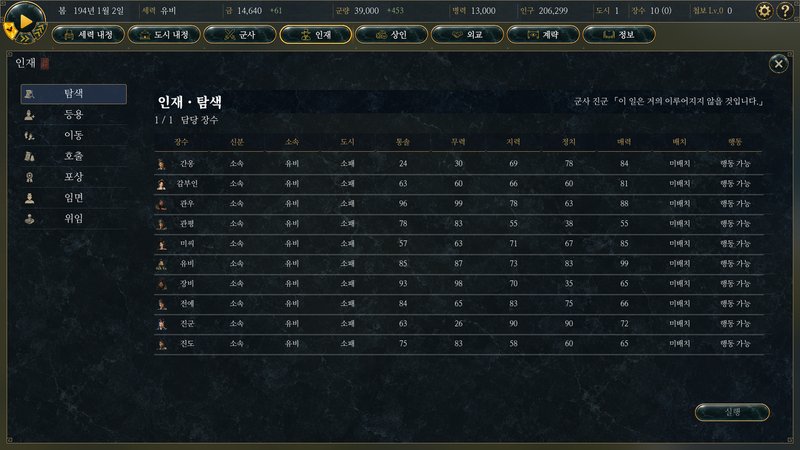The width and height of the screenshot is (800, 450).
Task: Click the date 194년 1월 2일
Action: [x=98, y=11]
